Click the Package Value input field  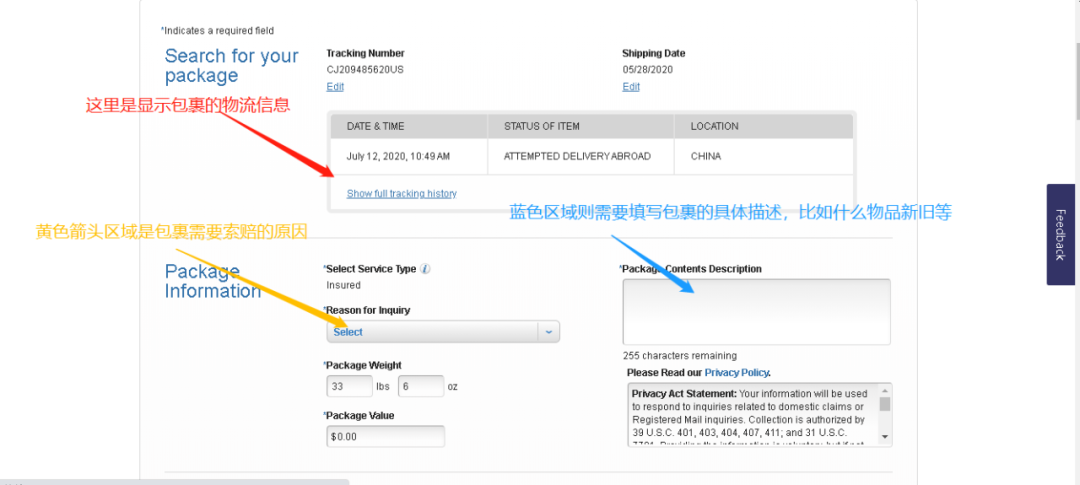(x=386, y=437)
